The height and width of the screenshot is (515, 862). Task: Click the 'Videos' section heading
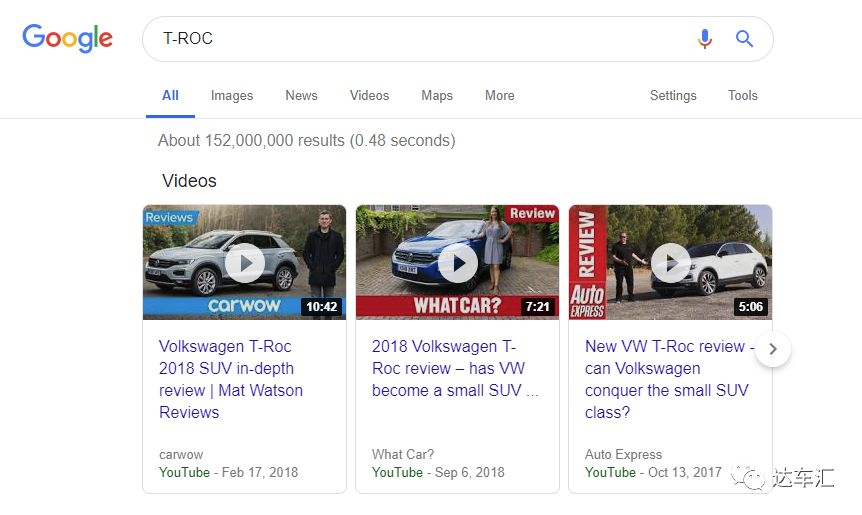pos(189,181)
